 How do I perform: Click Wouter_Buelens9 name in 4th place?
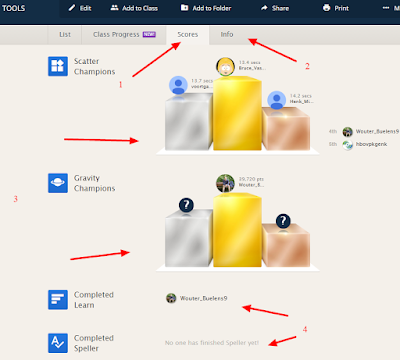coord(377,131)
